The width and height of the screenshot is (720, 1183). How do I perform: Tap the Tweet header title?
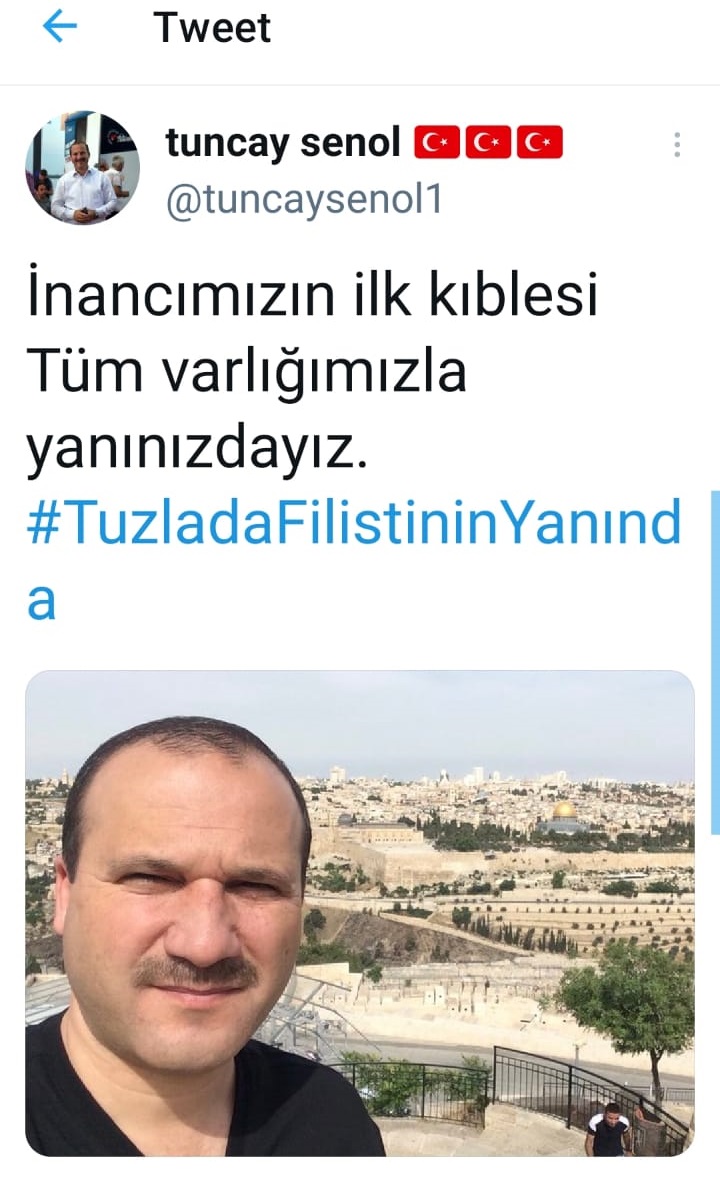[212, 28]
